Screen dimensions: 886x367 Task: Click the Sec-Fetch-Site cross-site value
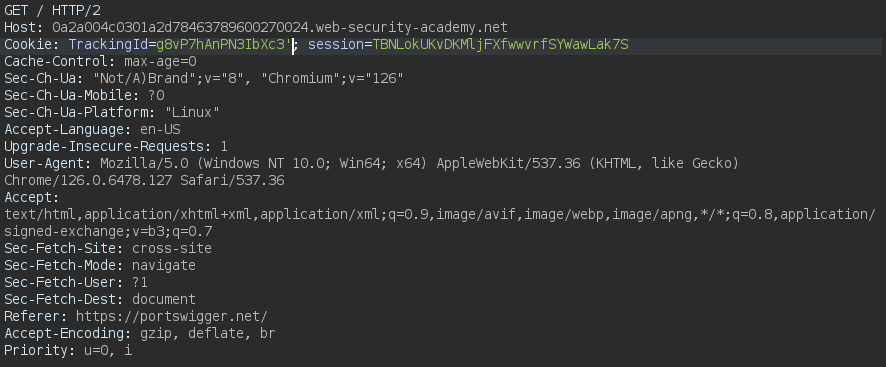coord(172,248)
